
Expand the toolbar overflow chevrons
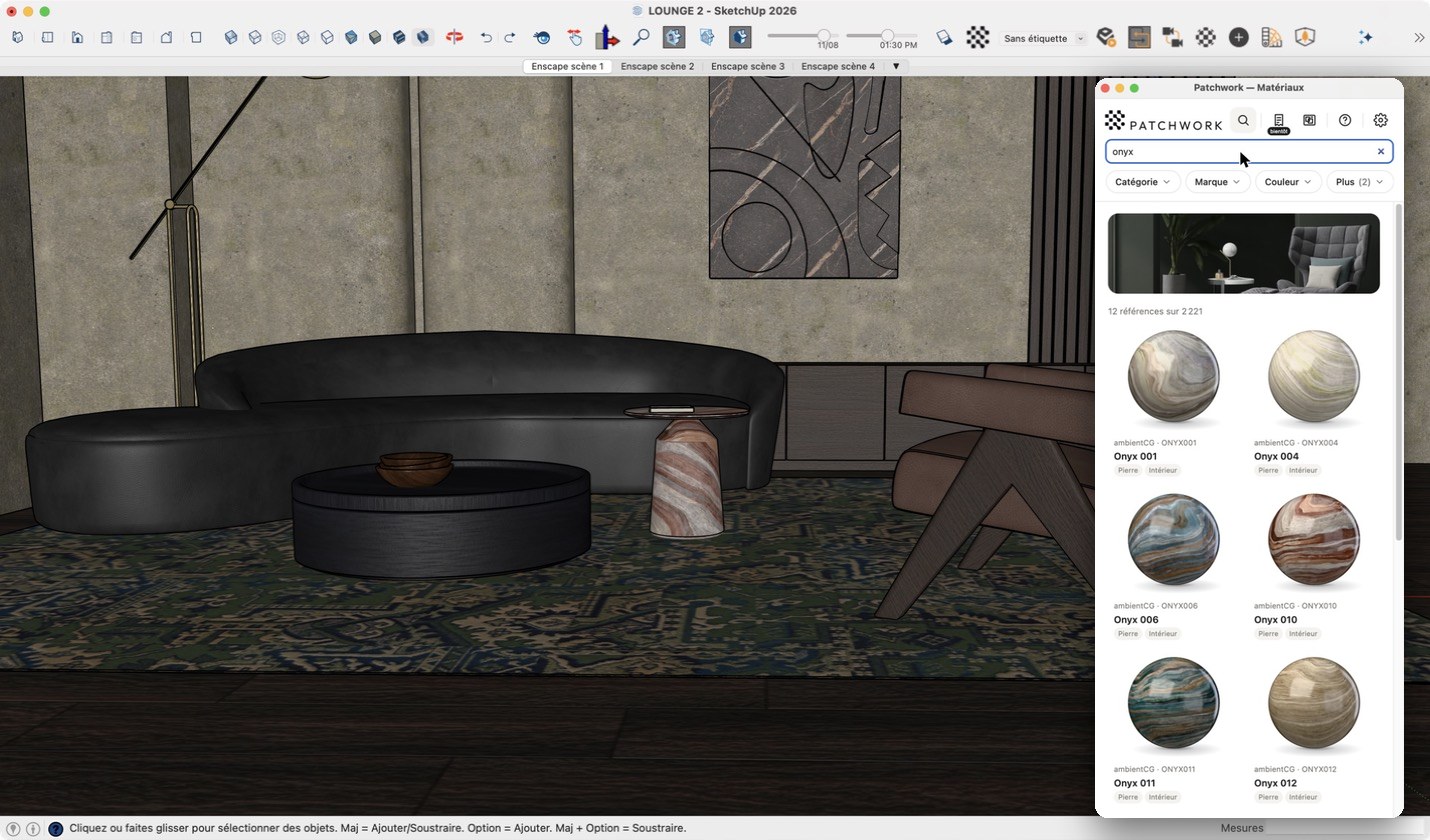coord(1419,37)
